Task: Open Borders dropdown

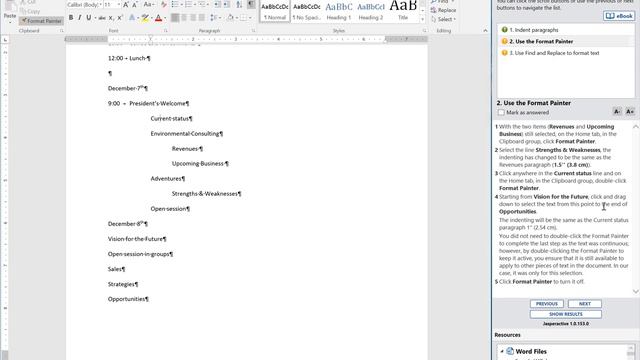Action: pos(250,18)
